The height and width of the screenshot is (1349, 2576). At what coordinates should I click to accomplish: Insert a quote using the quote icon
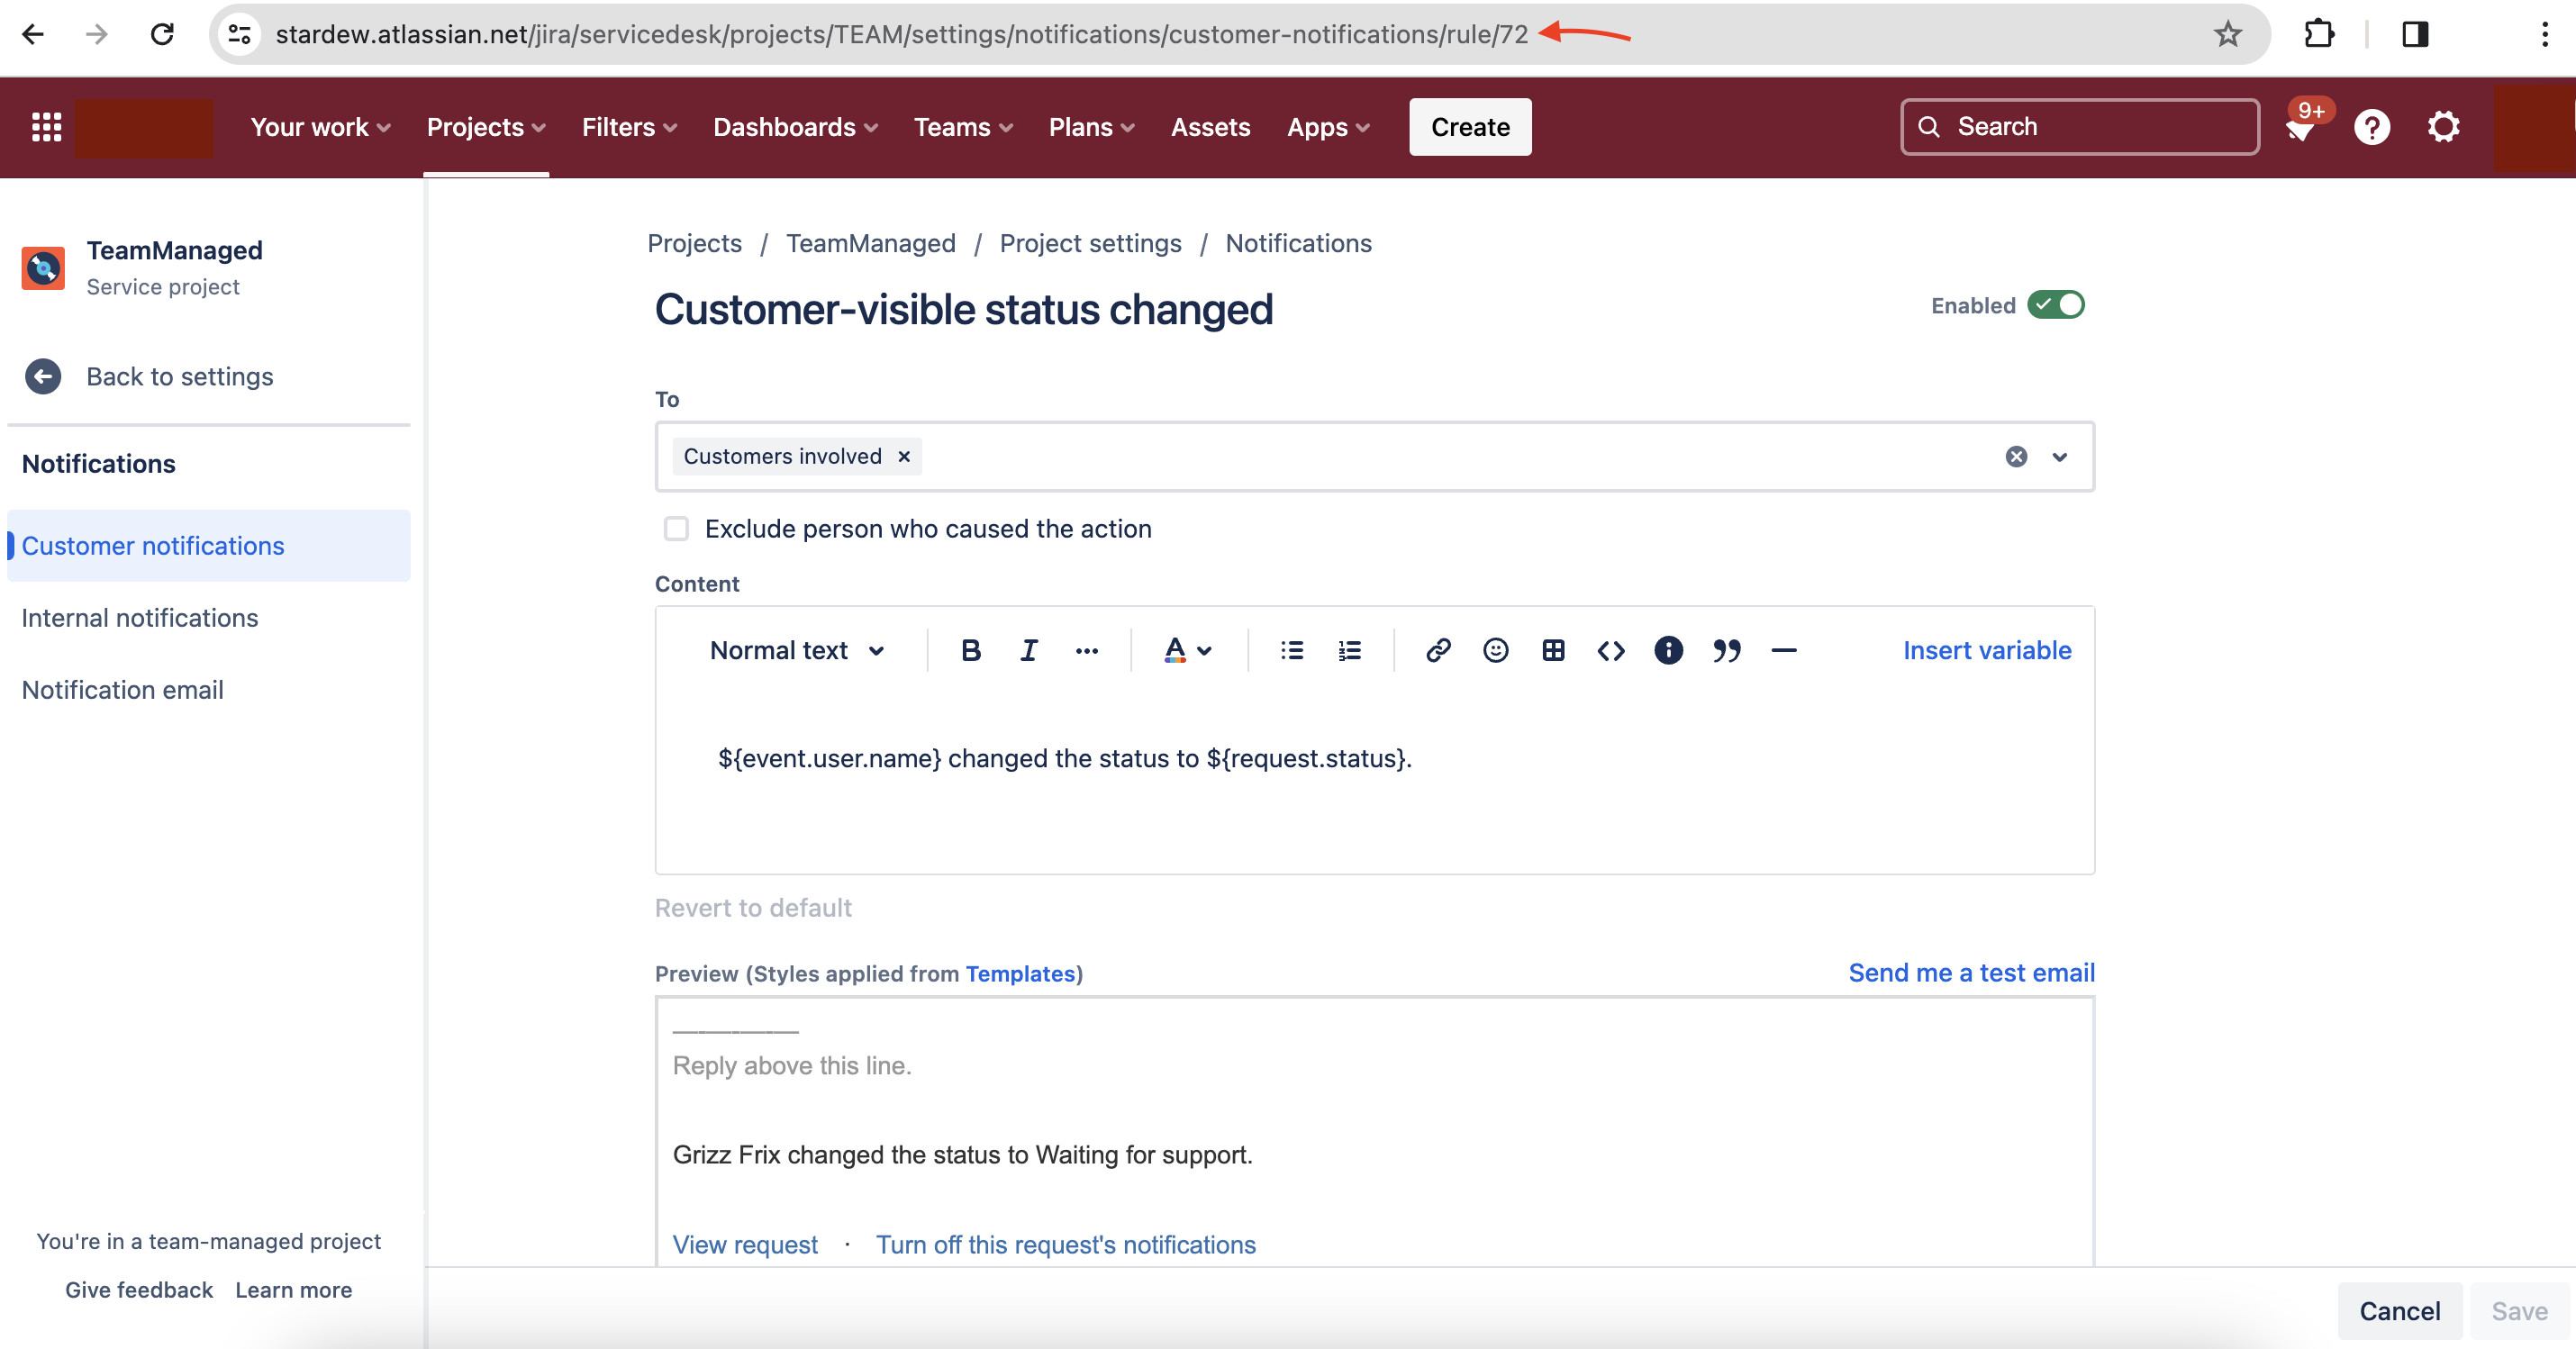[1726, 650]
